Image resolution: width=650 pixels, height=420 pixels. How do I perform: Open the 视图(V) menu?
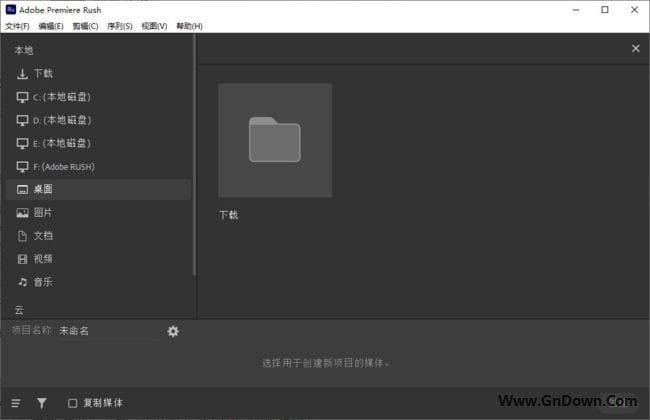coord(154,26)
